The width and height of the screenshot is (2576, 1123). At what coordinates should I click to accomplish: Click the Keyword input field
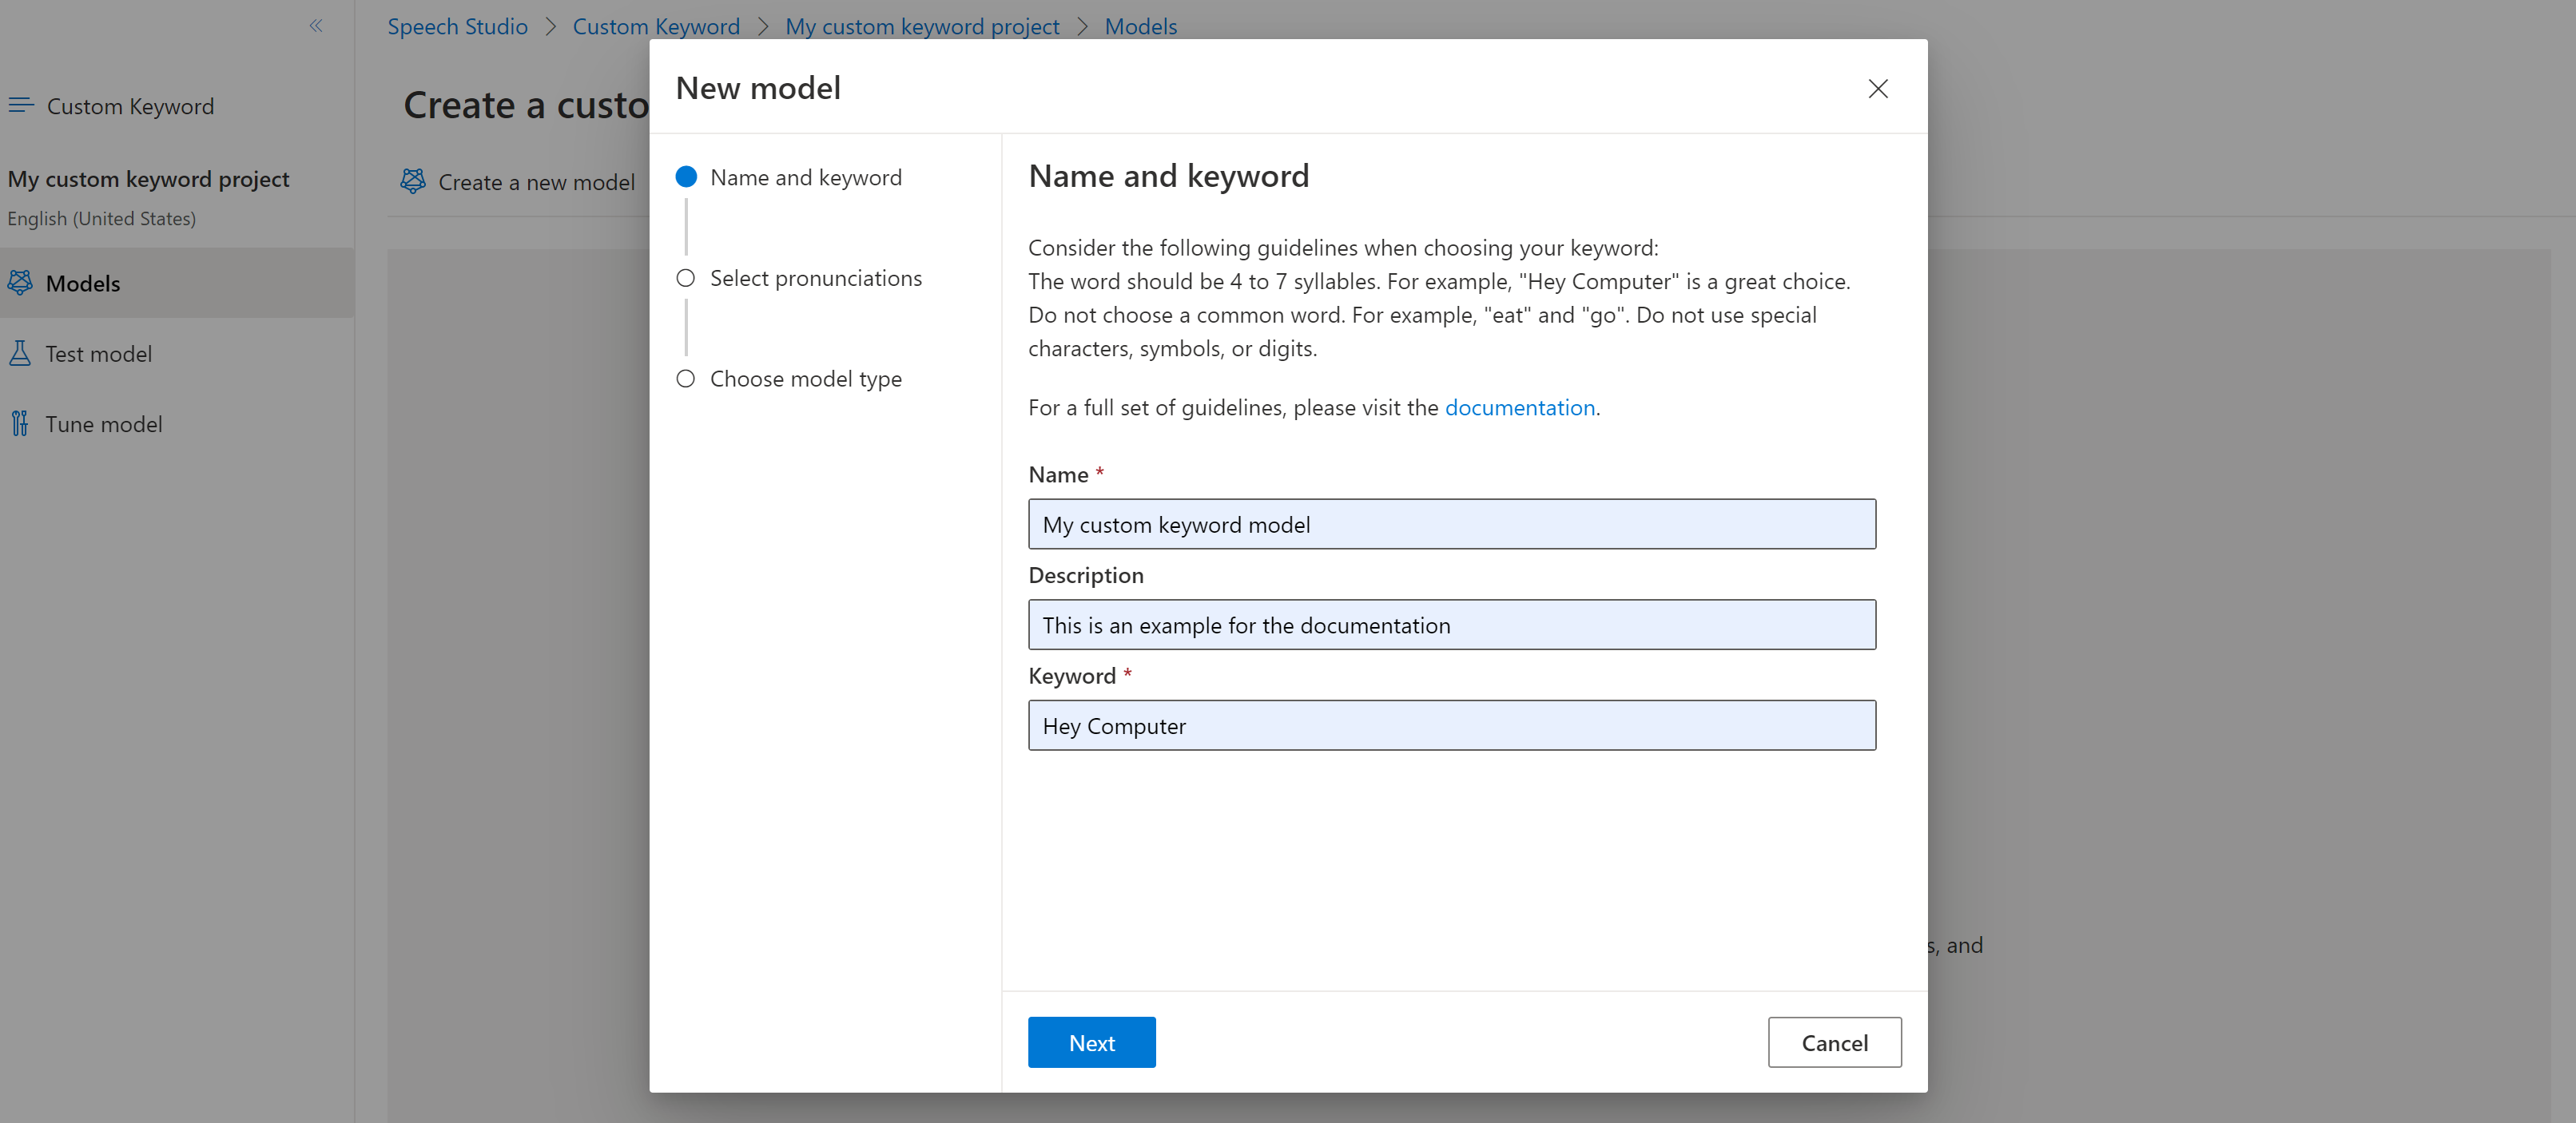click(1453, 724)
